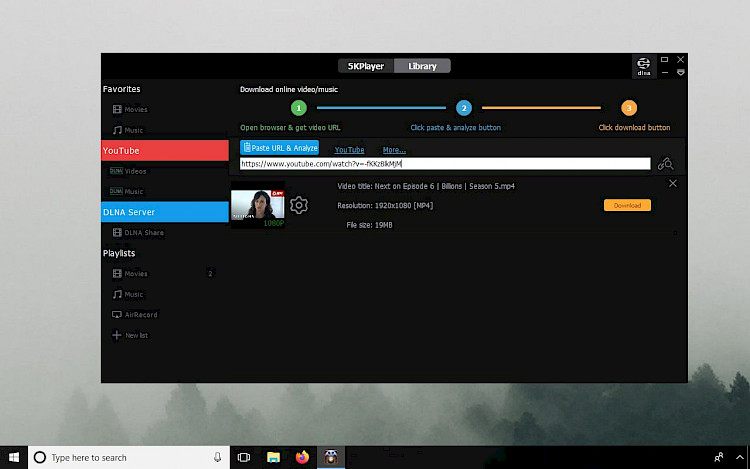This screenshot has height=469, width=750.
Task: Click Paste URL & Analyze button
Action: pos(279,148)
